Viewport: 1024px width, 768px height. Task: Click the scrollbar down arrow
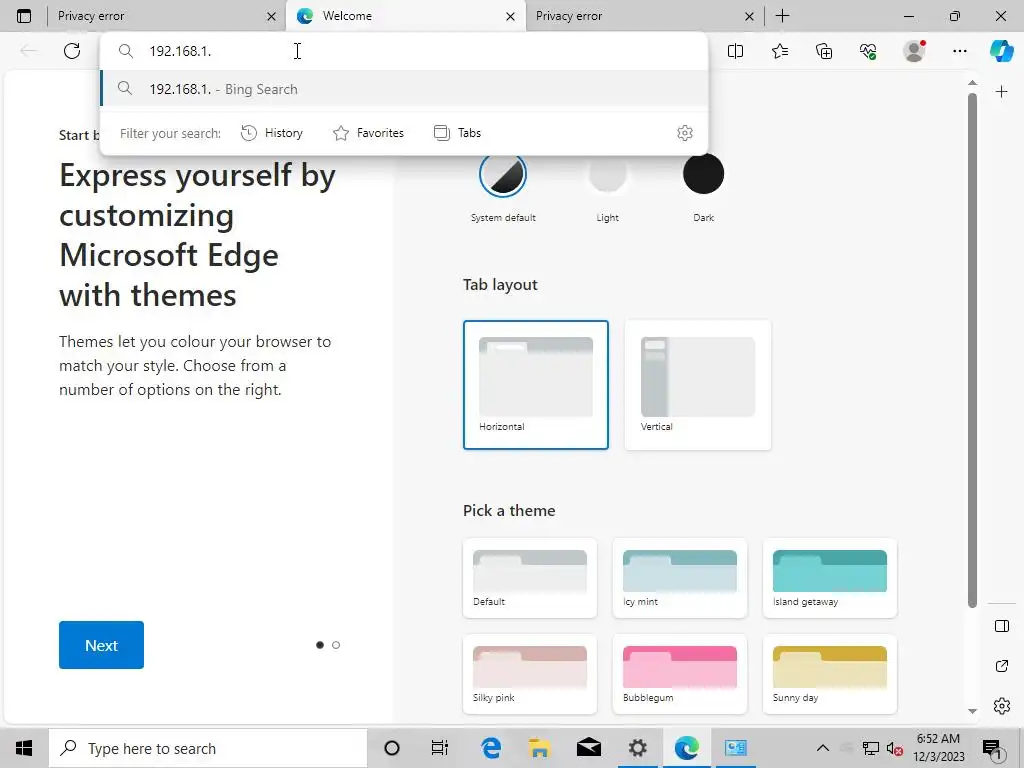click(x=972, y=711)
